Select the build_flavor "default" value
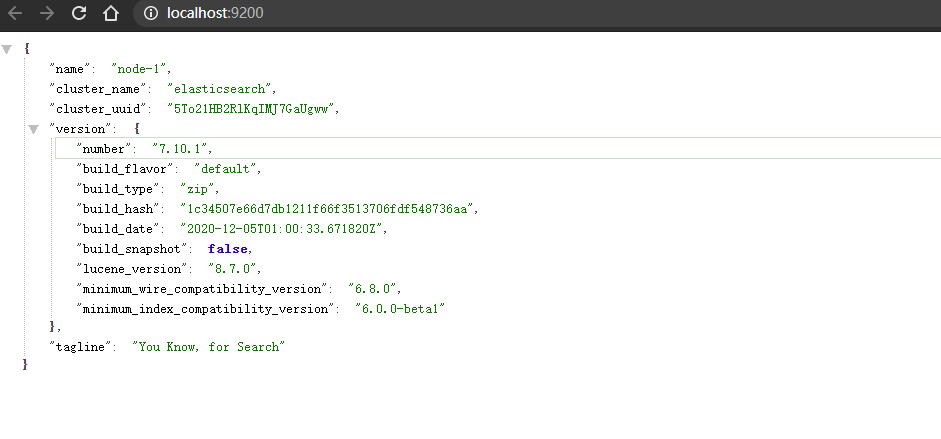941x439 pixels. pyautogui.click(x=225, y=169)
